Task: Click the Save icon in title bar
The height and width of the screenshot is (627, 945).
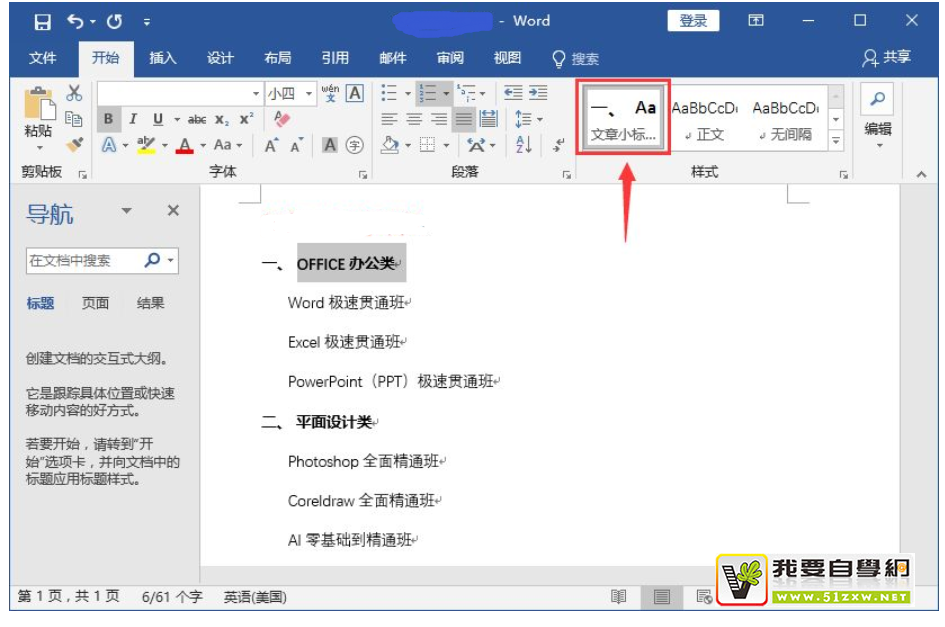Action: (x=43, y=21)
